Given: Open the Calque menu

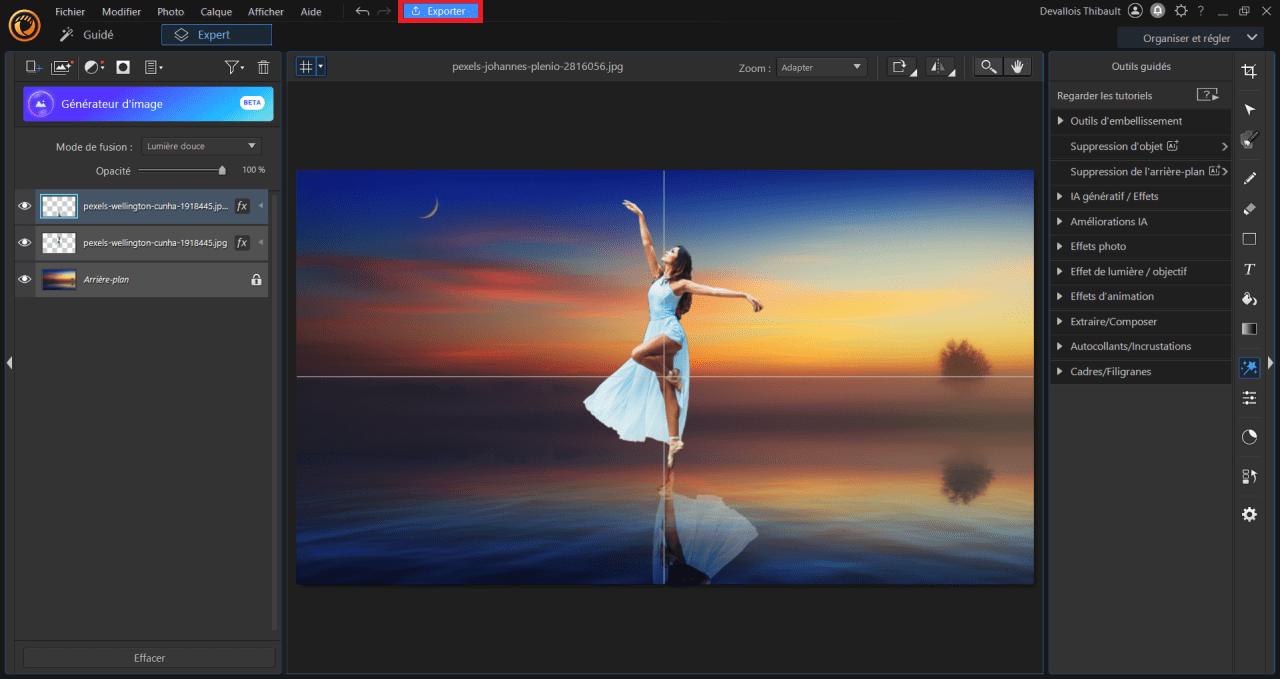Looking at the screenshot, I should click(216, 12).
